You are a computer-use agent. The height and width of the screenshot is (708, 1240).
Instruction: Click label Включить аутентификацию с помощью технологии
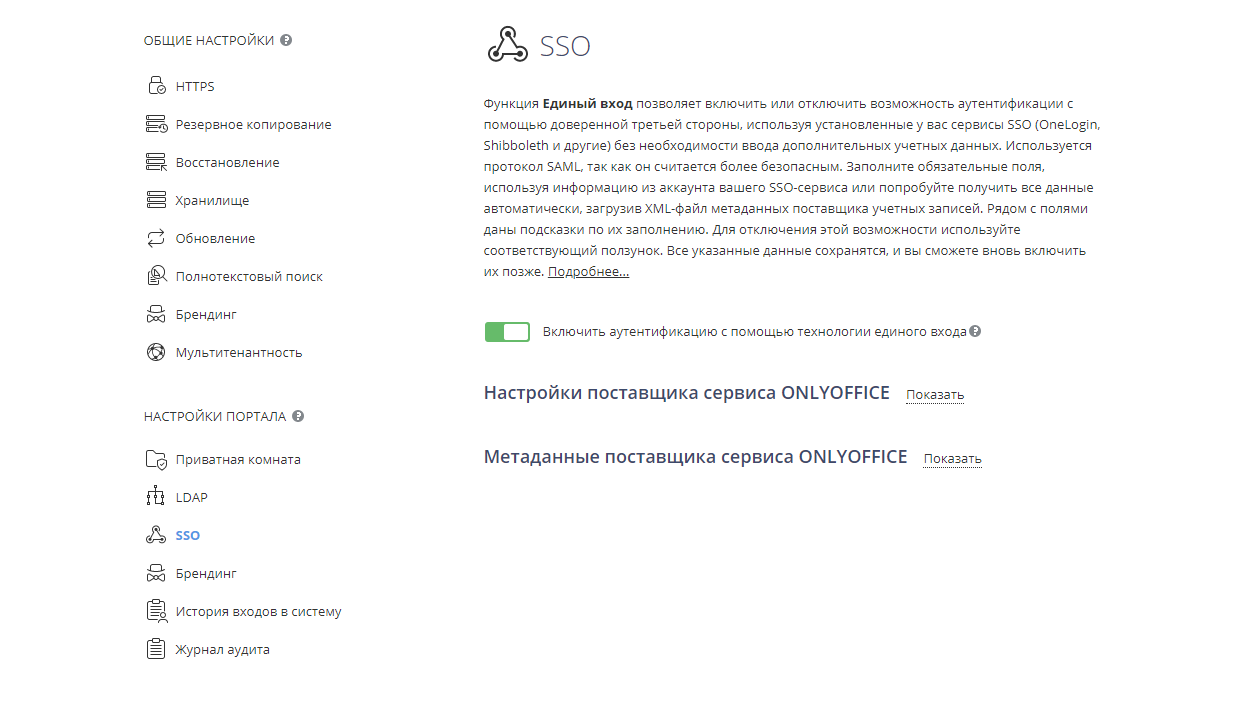pyautogui.click(x=755, y=331)
